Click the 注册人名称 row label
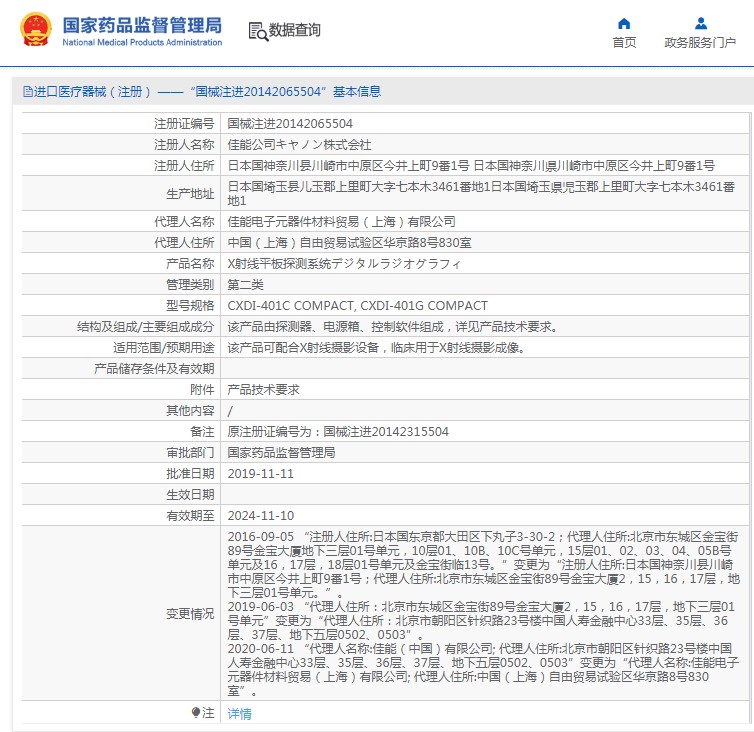 [184, 144]
